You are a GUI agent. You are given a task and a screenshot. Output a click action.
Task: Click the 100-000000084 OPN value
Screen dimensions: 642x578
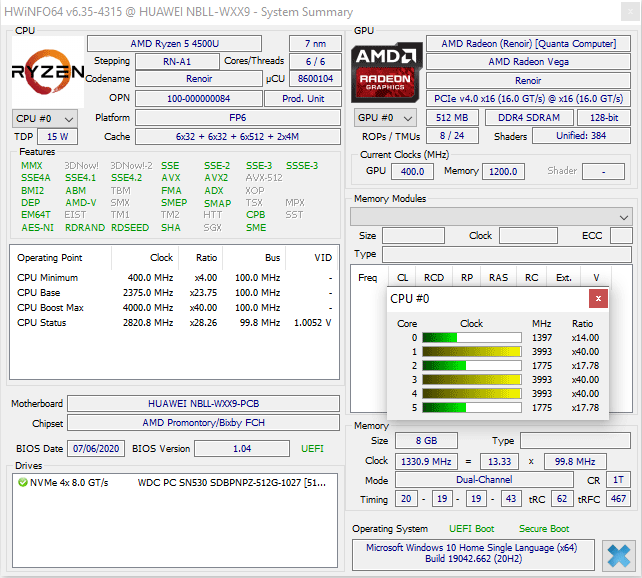click(199, 99)
